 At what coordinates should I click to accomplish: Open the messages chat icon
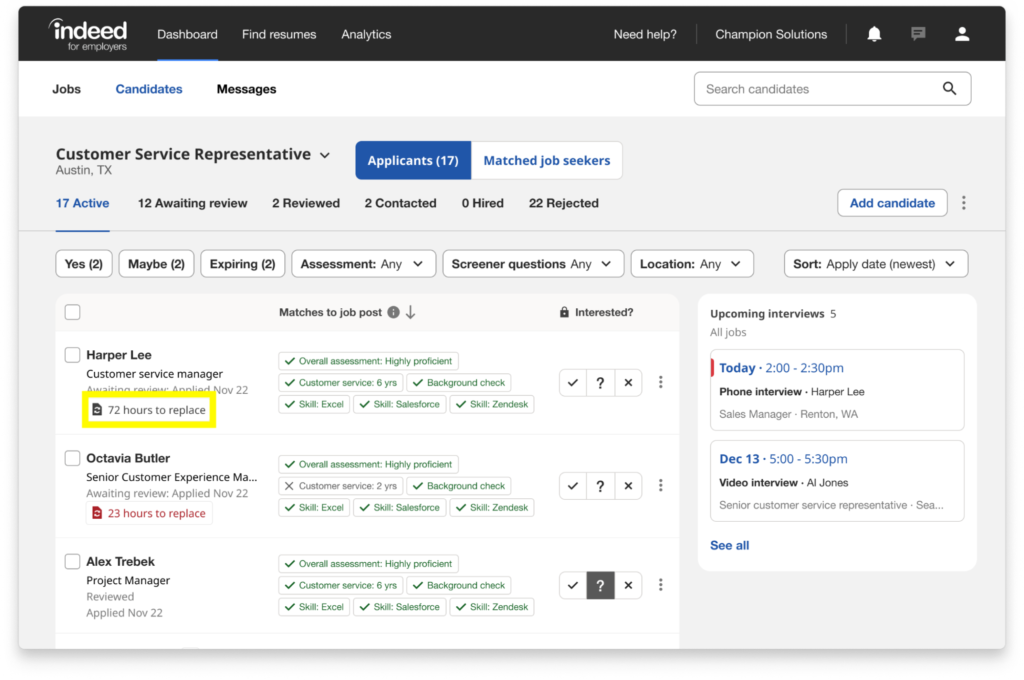pyautogui.click(x=917, y=33)
